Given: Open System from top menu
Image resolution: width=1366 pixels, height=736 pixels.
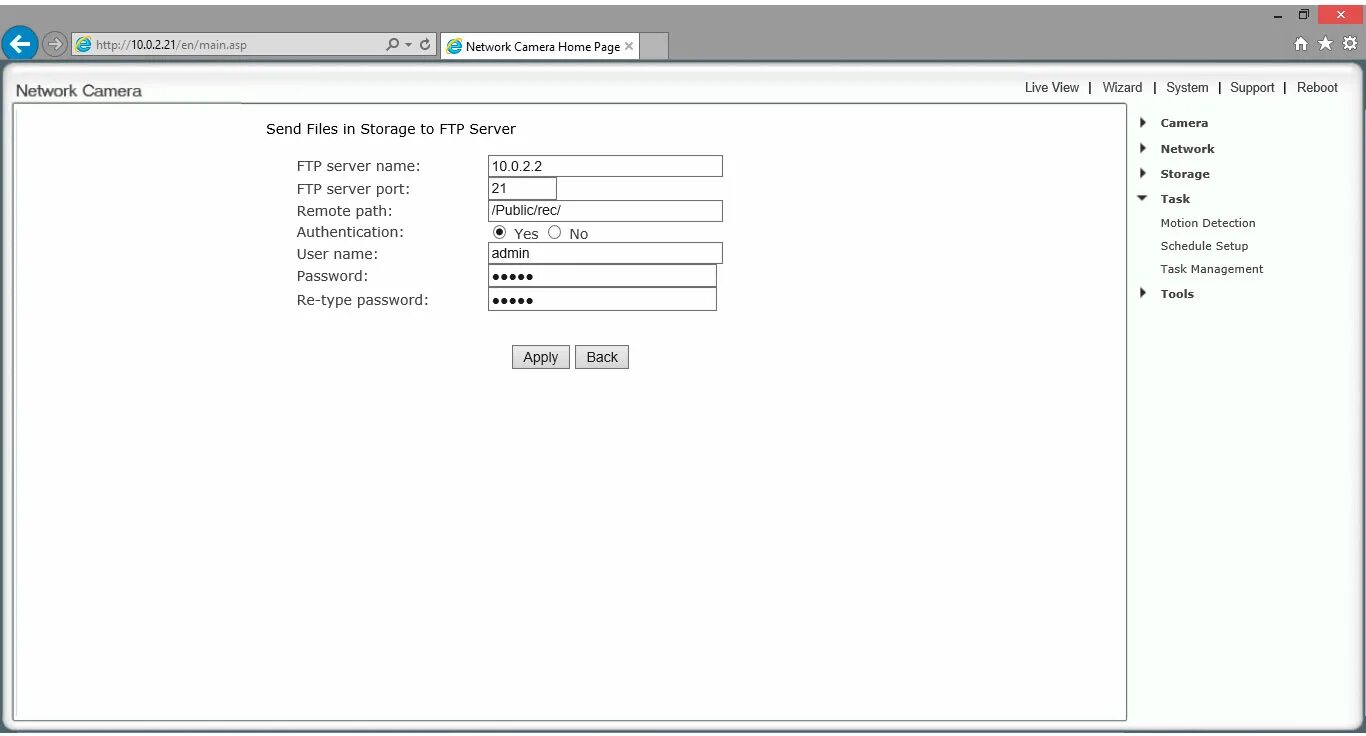Looking at the screenshot, I should 1187,88.
